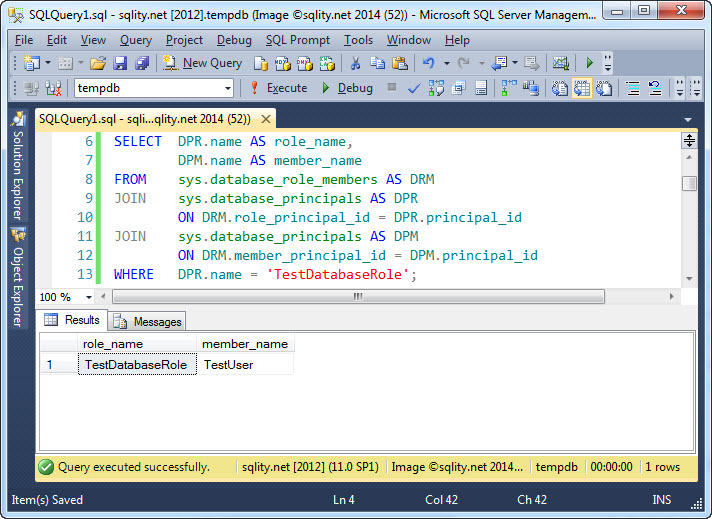Switch to Results to File mode

604,88
